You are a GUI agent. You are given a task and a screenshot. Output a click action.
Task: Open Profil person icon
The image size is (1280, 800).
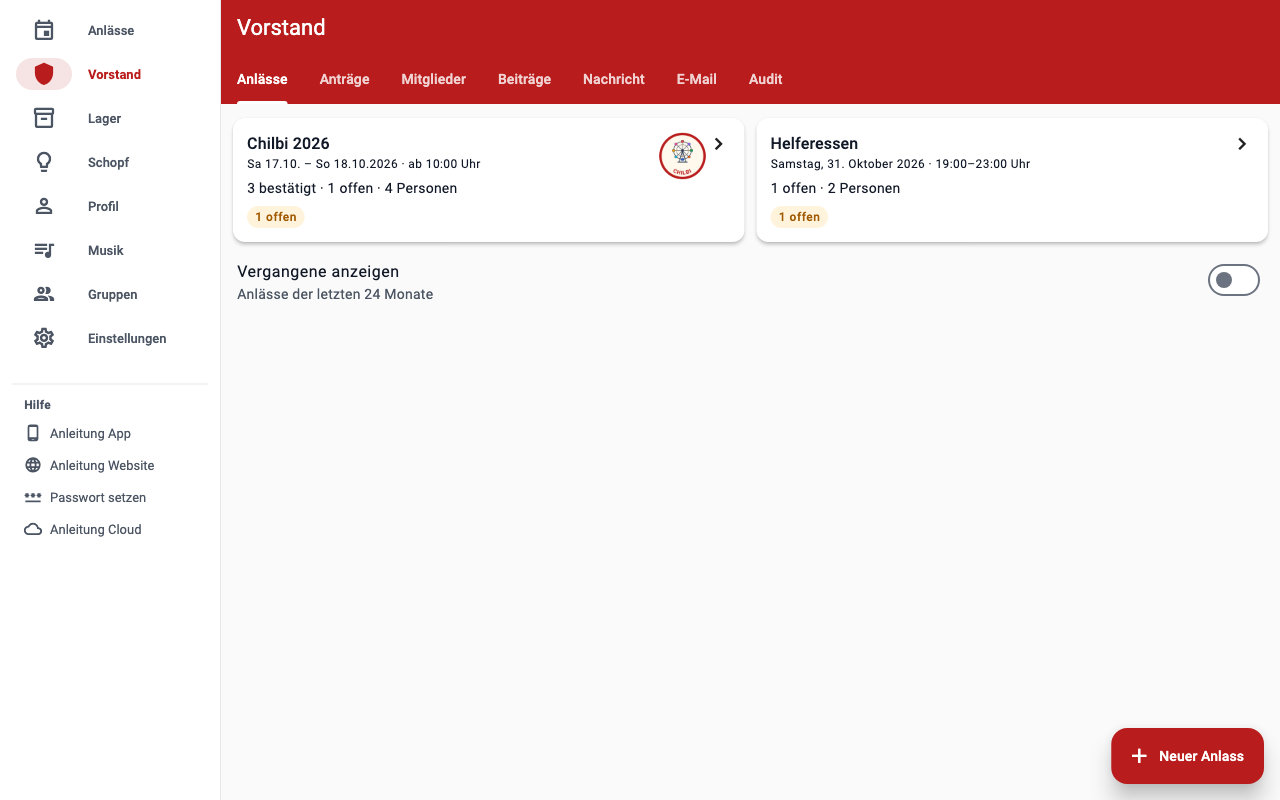point(44,206)
